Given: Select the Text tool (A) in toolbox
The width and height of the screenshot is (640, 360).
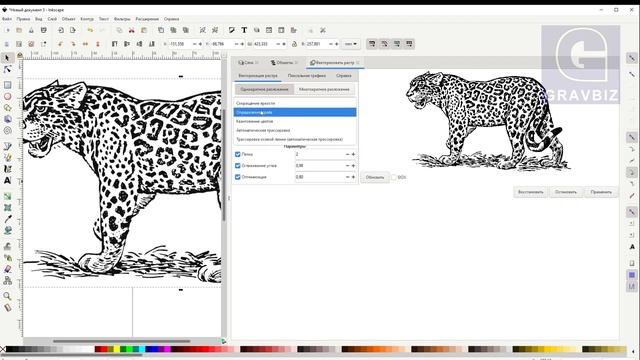Looking at the screenshot, I should [7, 180].
